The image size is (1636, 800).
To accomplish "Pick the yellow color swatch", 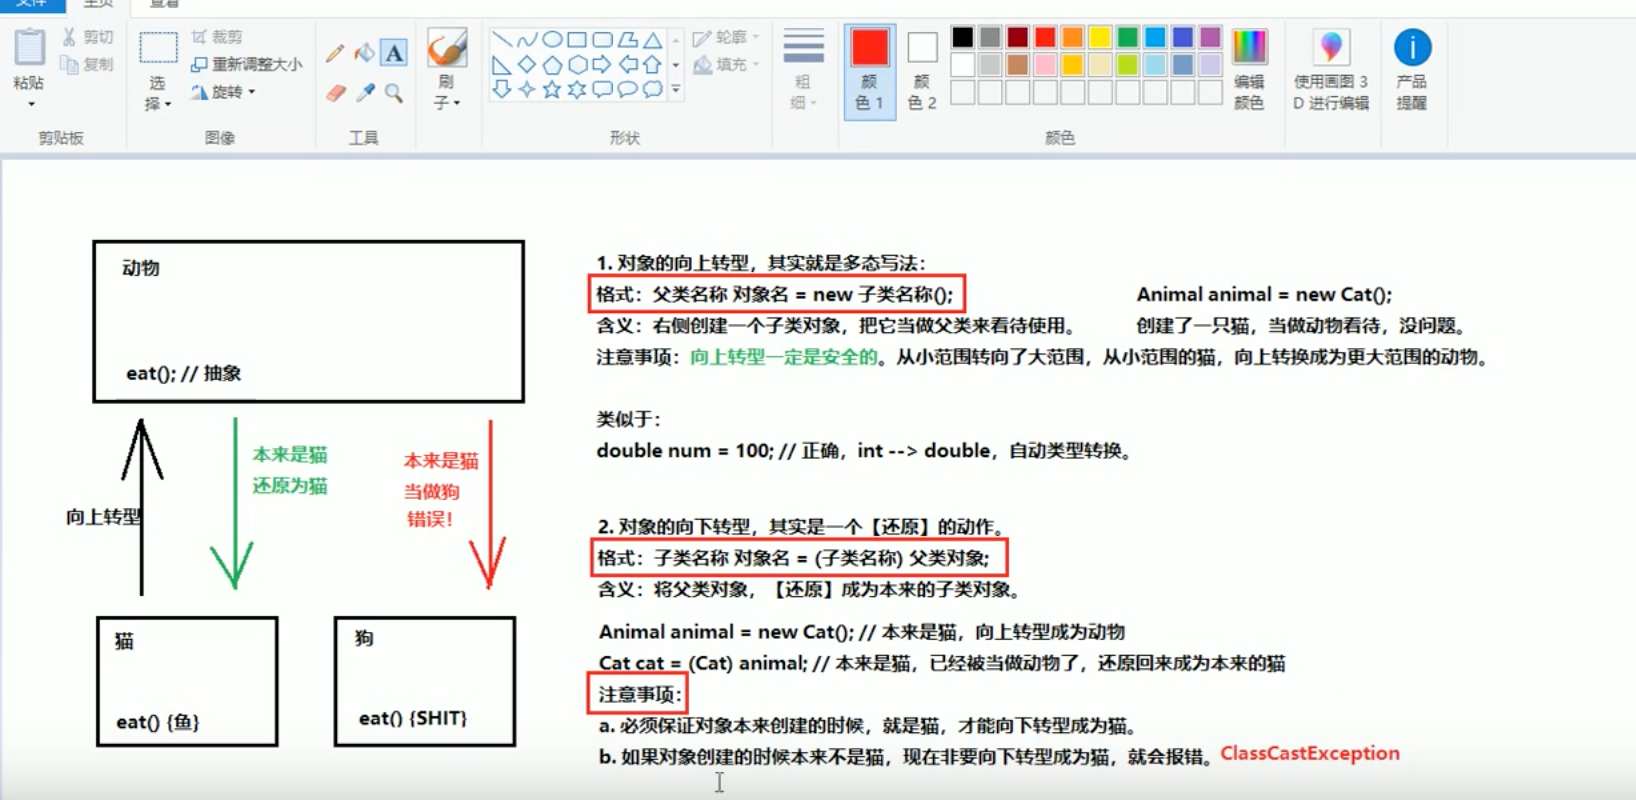I will 1100,38.
